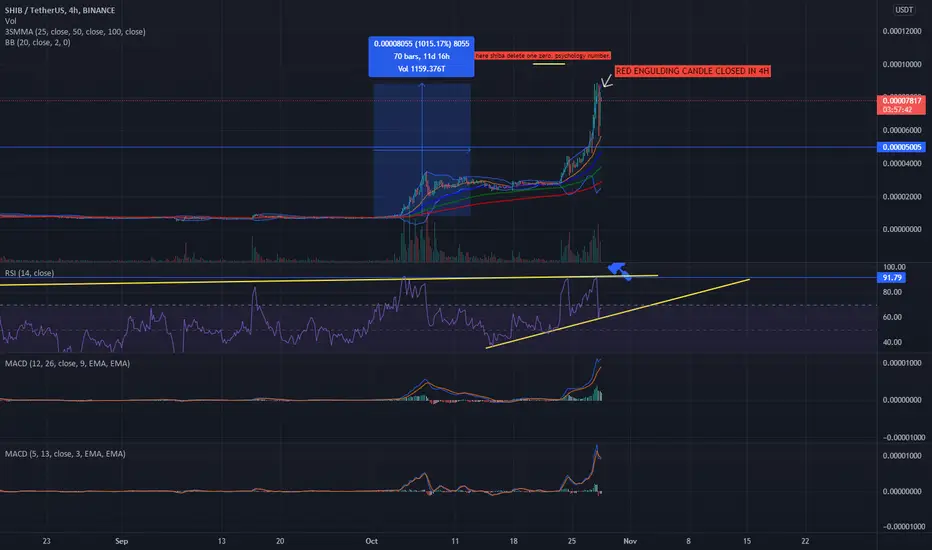
Task: Click the RSI value label 91.79
Action: [892, 278]
